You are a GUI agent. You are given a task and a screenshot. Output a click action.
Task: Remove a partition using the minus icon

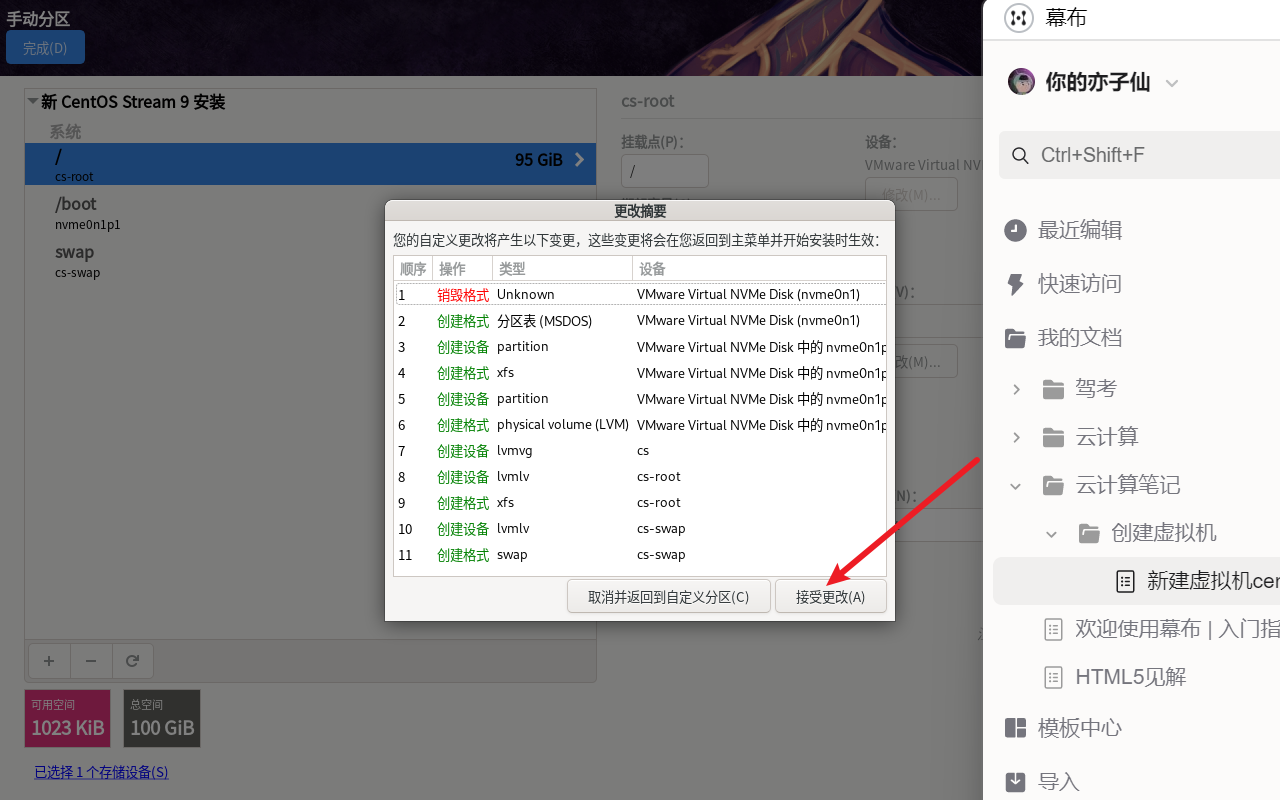point(90,660)
